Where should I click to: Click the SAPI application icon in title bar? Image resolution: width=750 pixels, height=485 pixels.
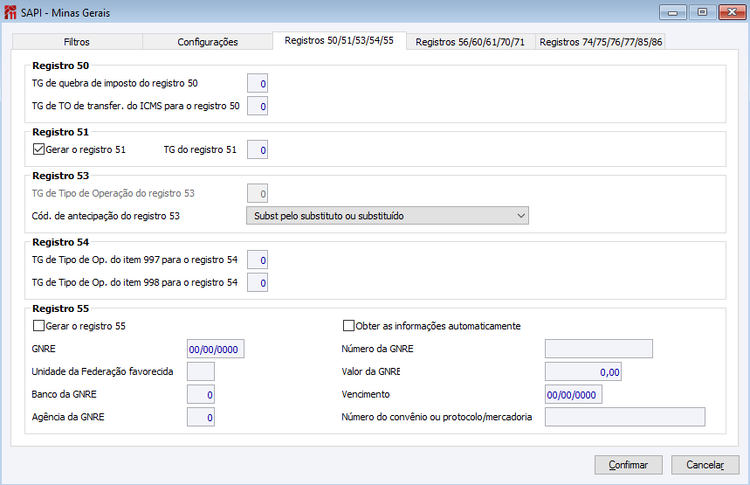tap(10, 12)
